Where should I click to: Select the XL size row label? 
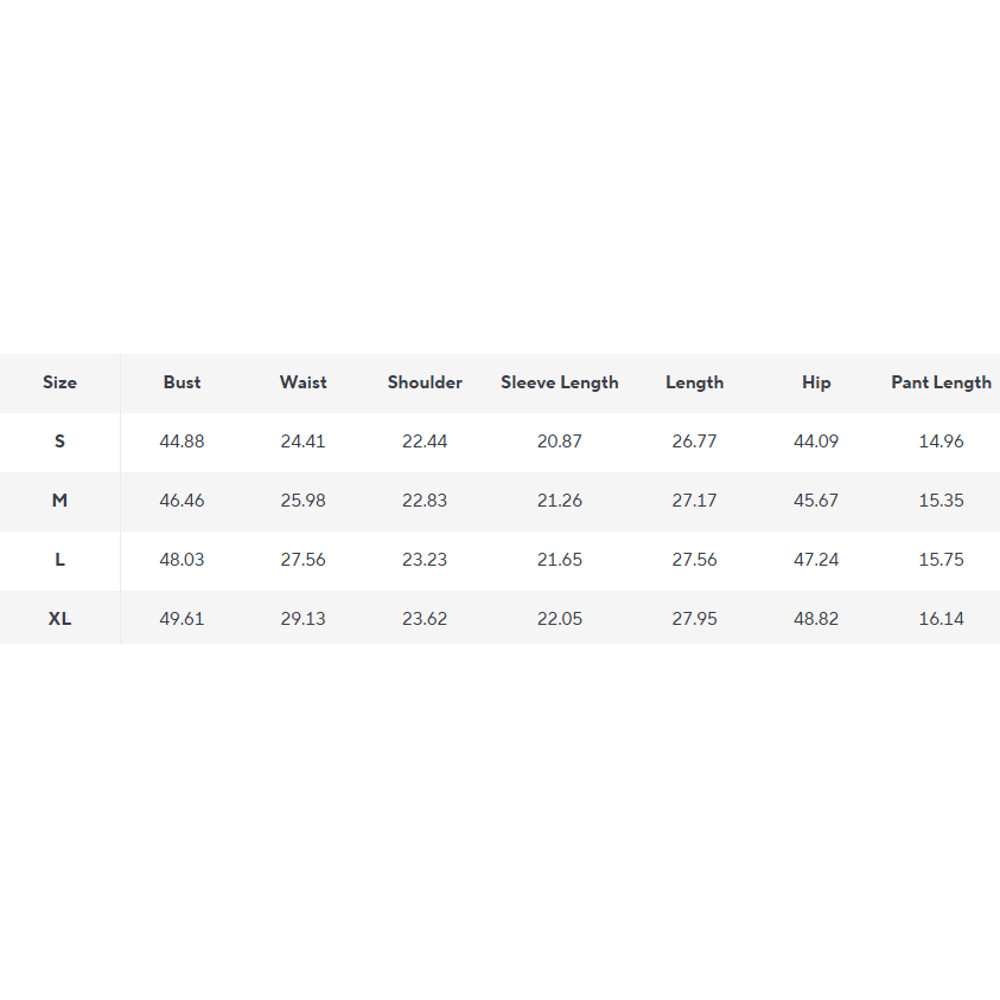click(x=60, y=618)
